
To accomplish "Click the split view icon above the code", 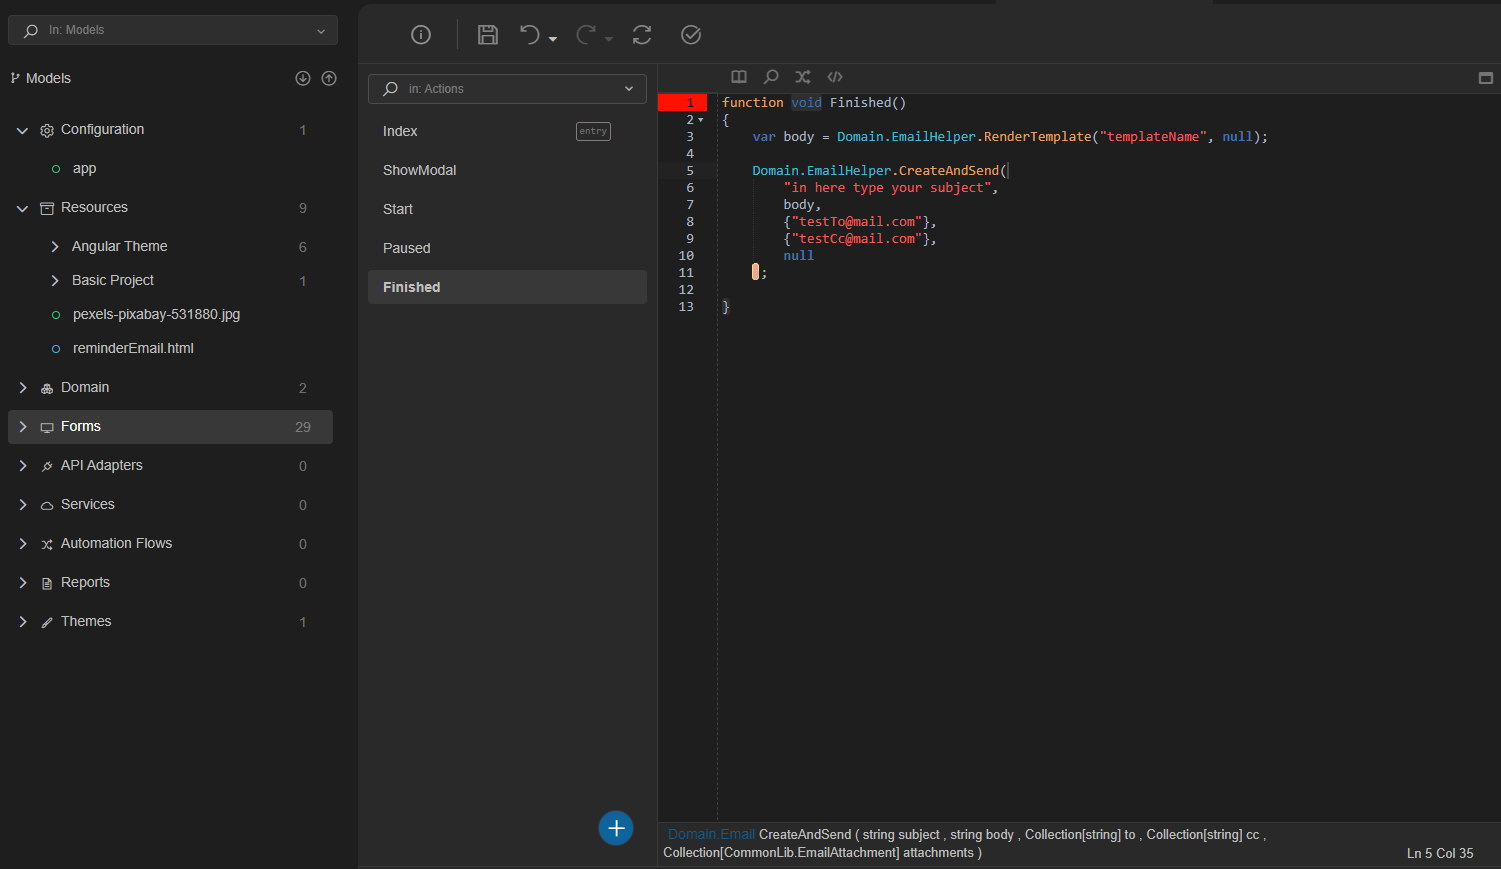I will pyautogui.click(x=738, y=76).
